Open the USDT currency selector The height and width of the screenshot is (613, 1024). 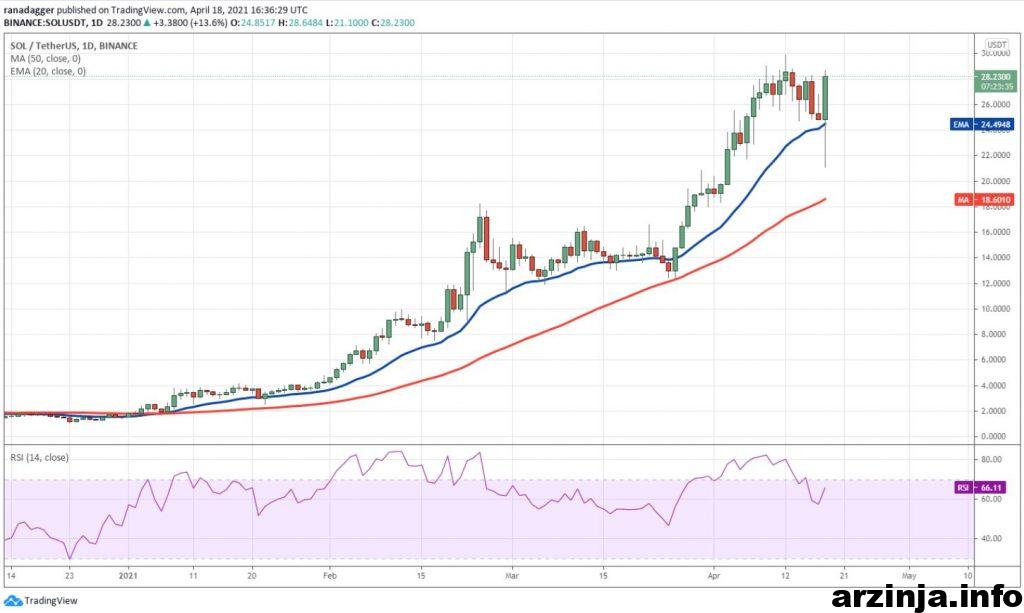pyautogui.click(x=996, y=45)
